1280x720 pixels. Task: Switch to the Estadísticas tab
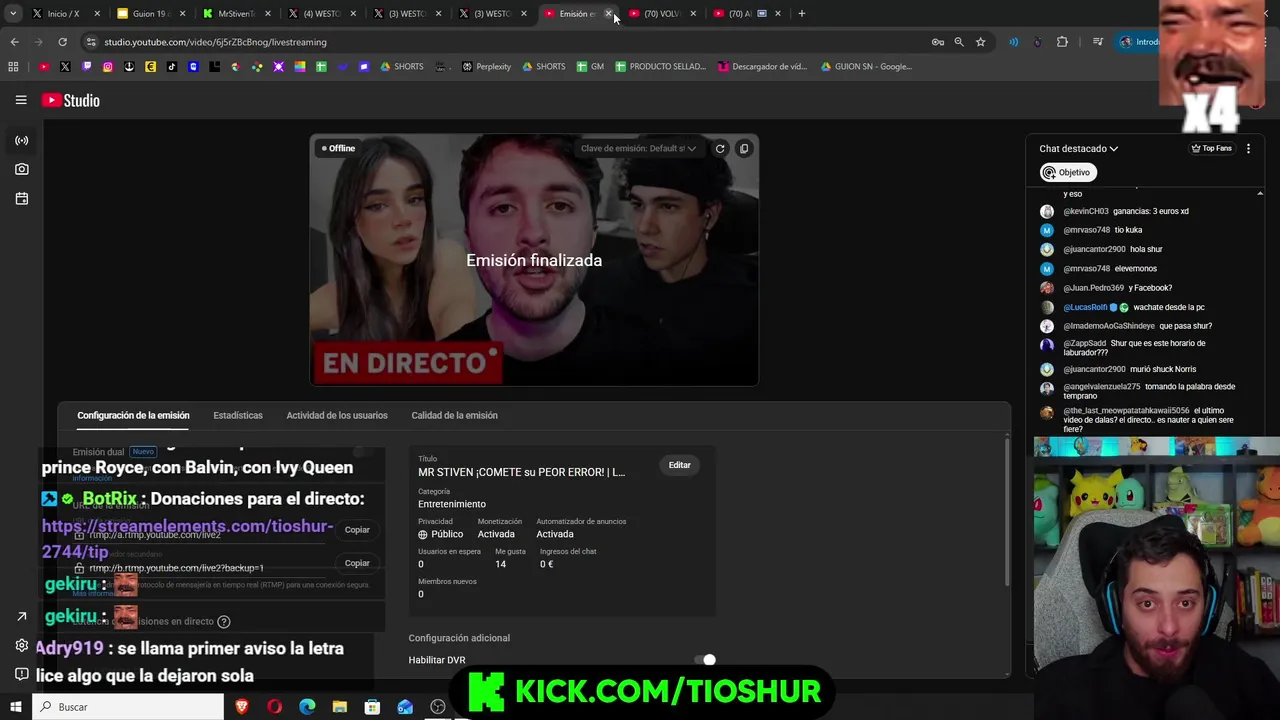point(238,415)
